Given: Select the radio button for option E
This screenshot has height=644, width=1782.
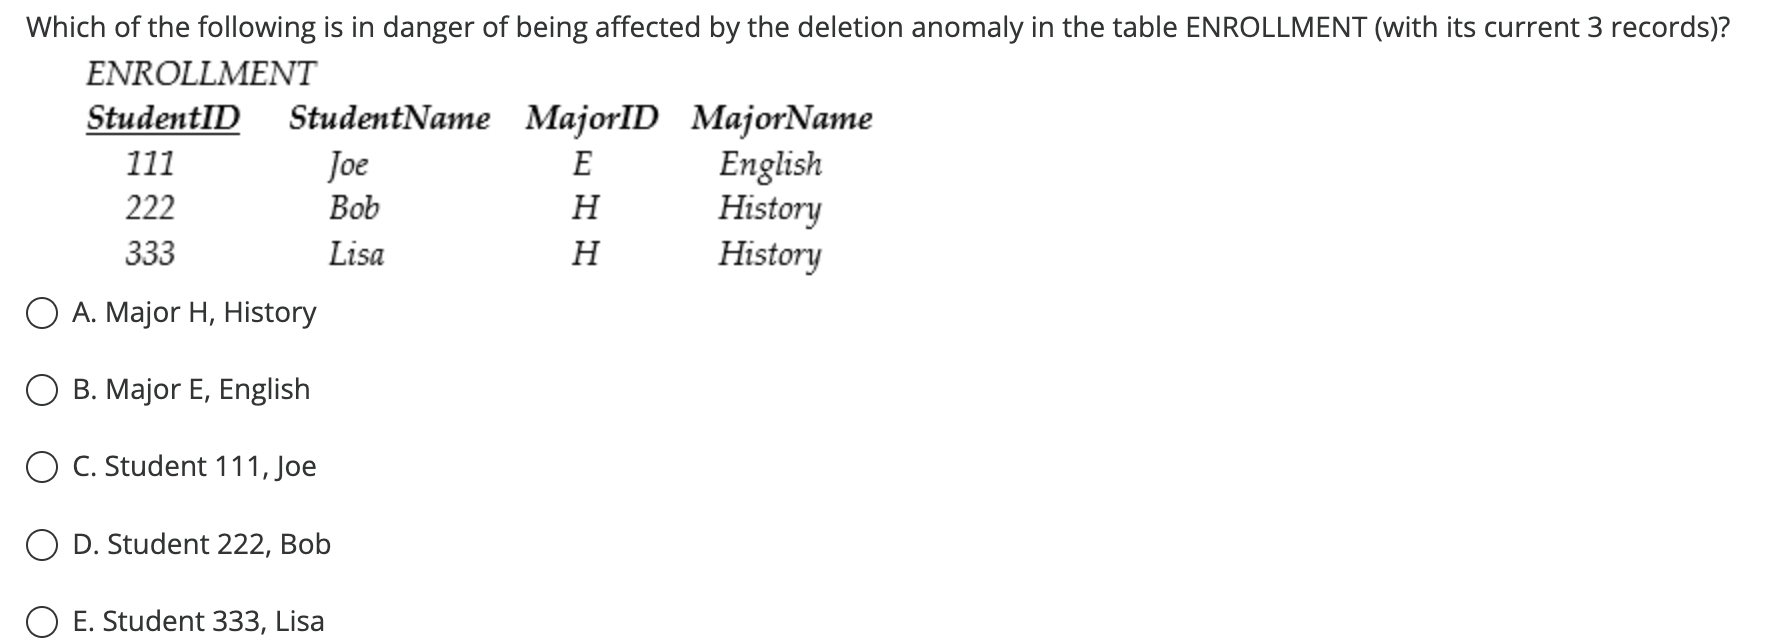Looking at the screenshot, I should pos(40,621).
